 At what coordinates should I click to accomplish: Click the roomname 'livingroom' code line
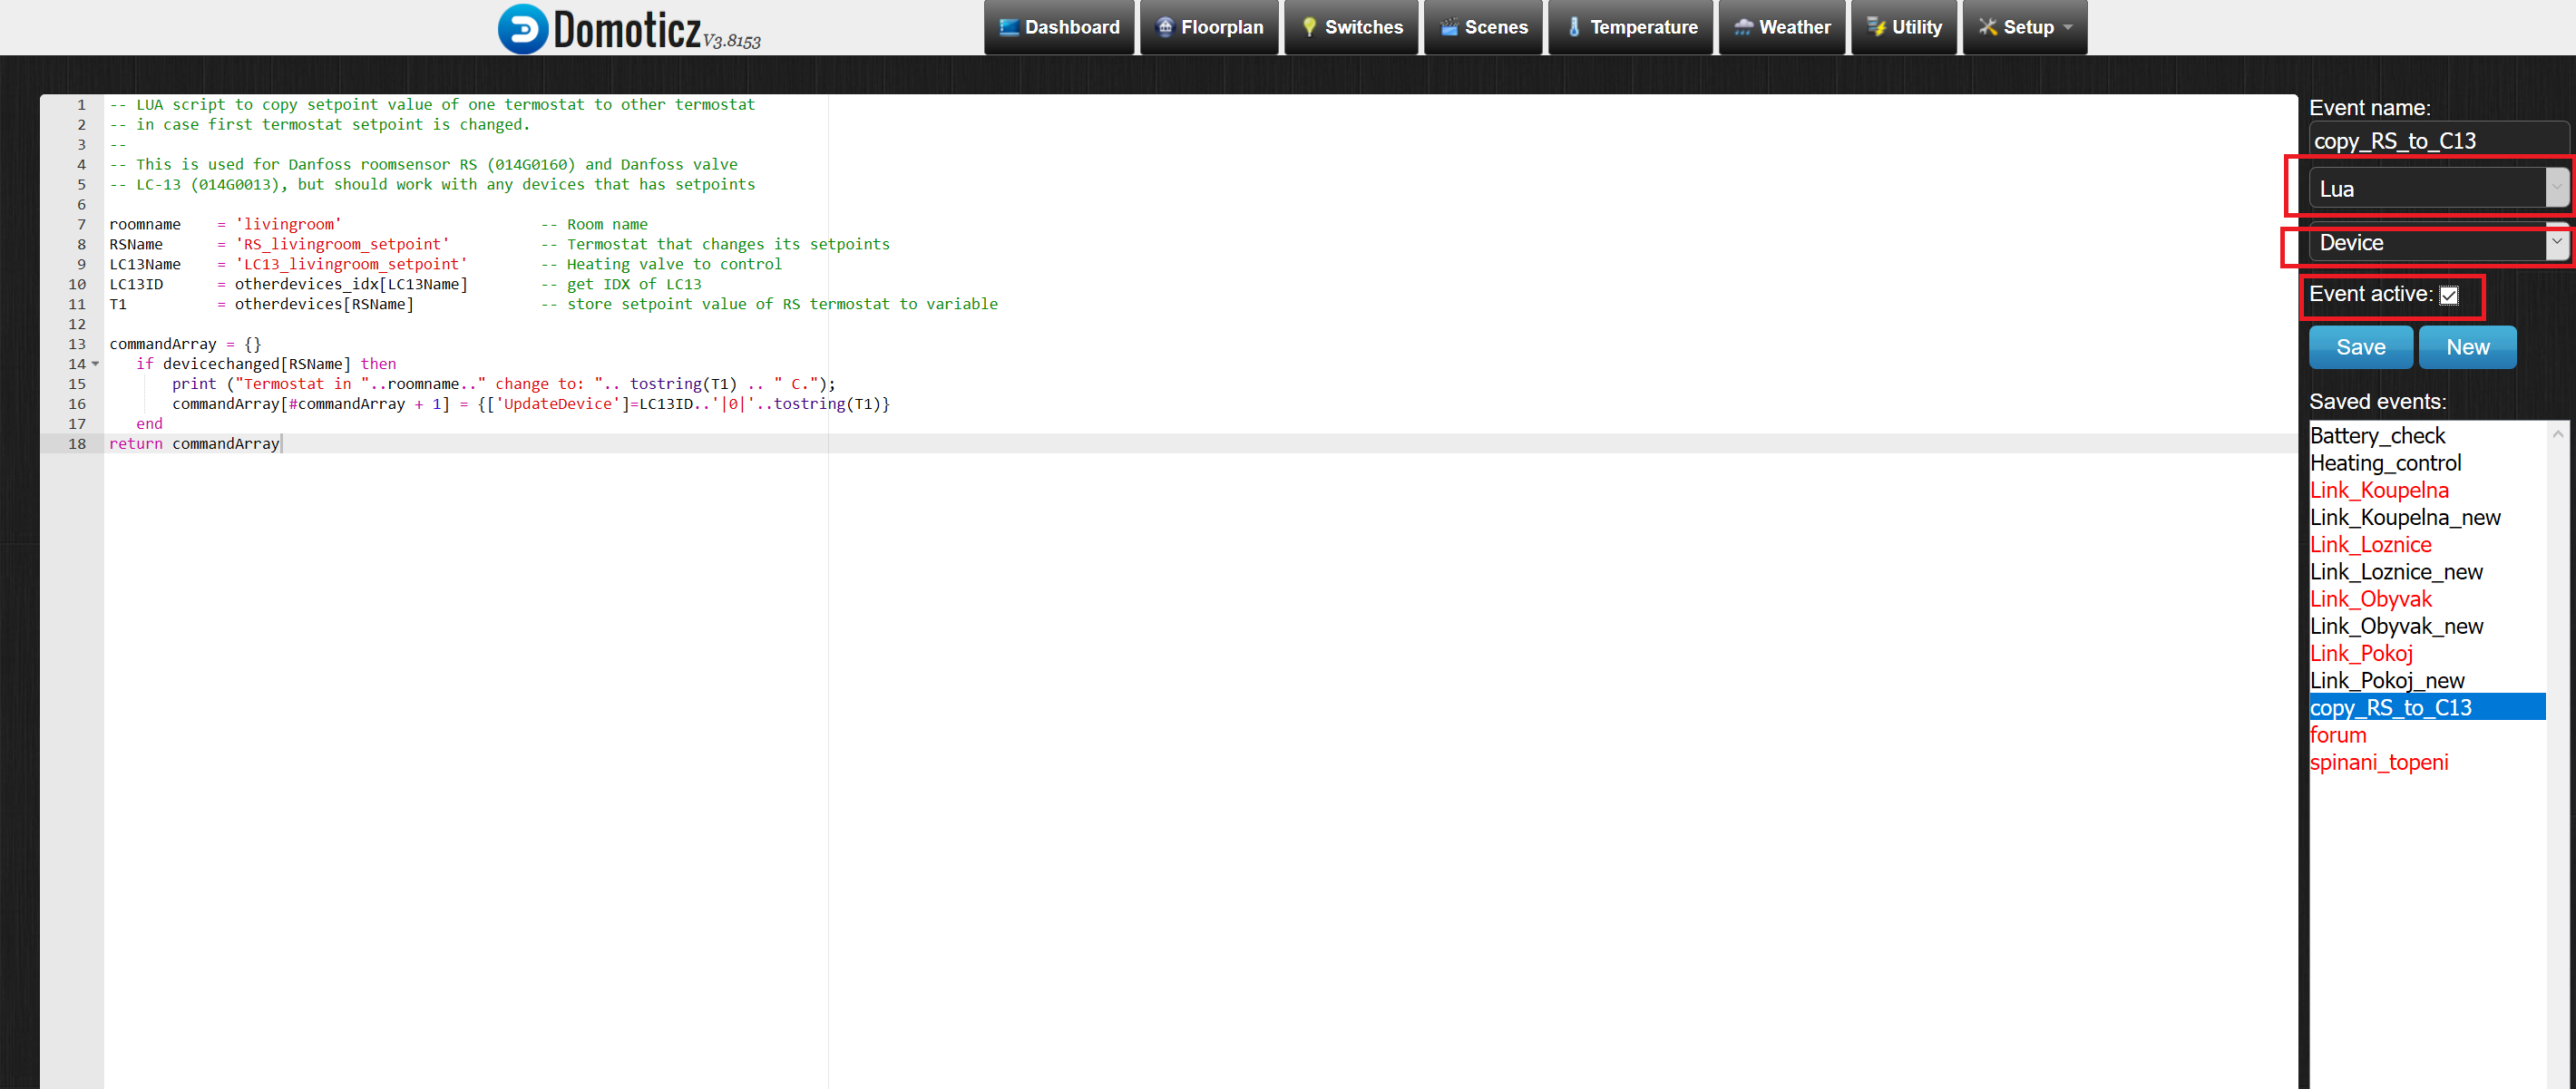225,224
